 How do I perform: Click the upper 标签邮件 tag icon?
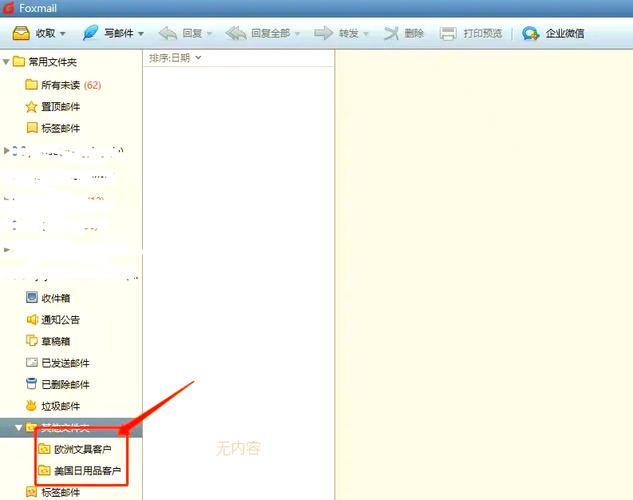click(x=31, y=128)
